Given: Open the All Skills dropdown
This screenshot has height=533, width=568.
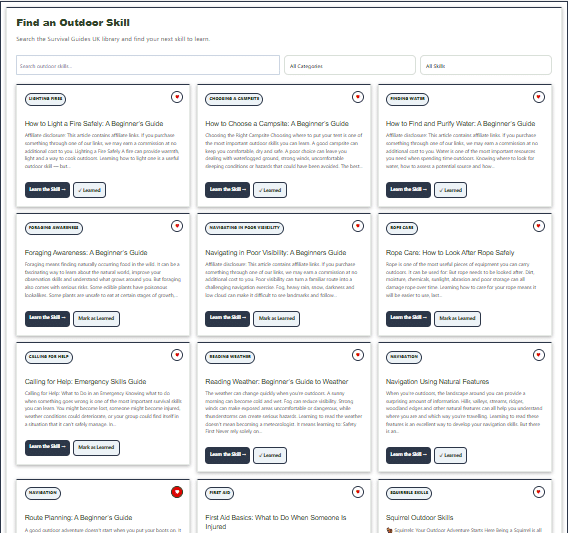Looking at the screenshot, I should (x=486, y=65).
